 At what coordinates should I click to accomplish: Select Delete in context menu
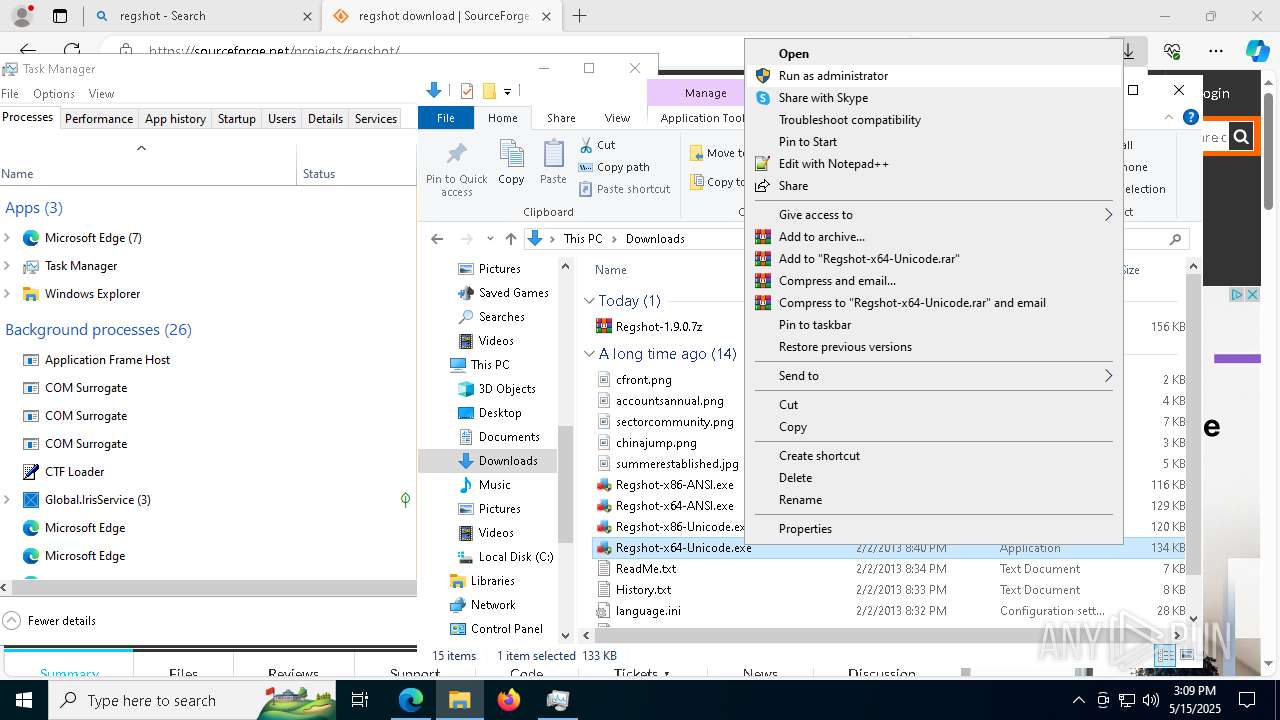(933, 478)
